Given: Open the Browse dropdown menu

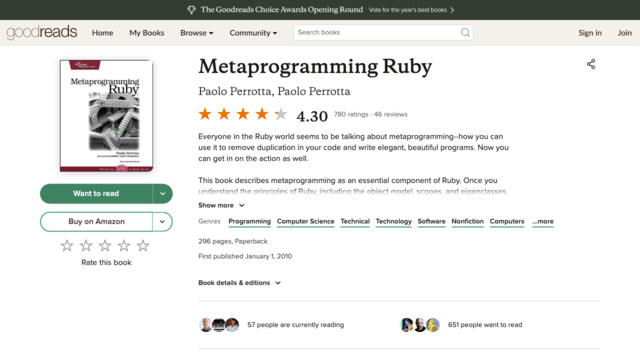Looking at the screenshot, I should (x=197, y=33).
